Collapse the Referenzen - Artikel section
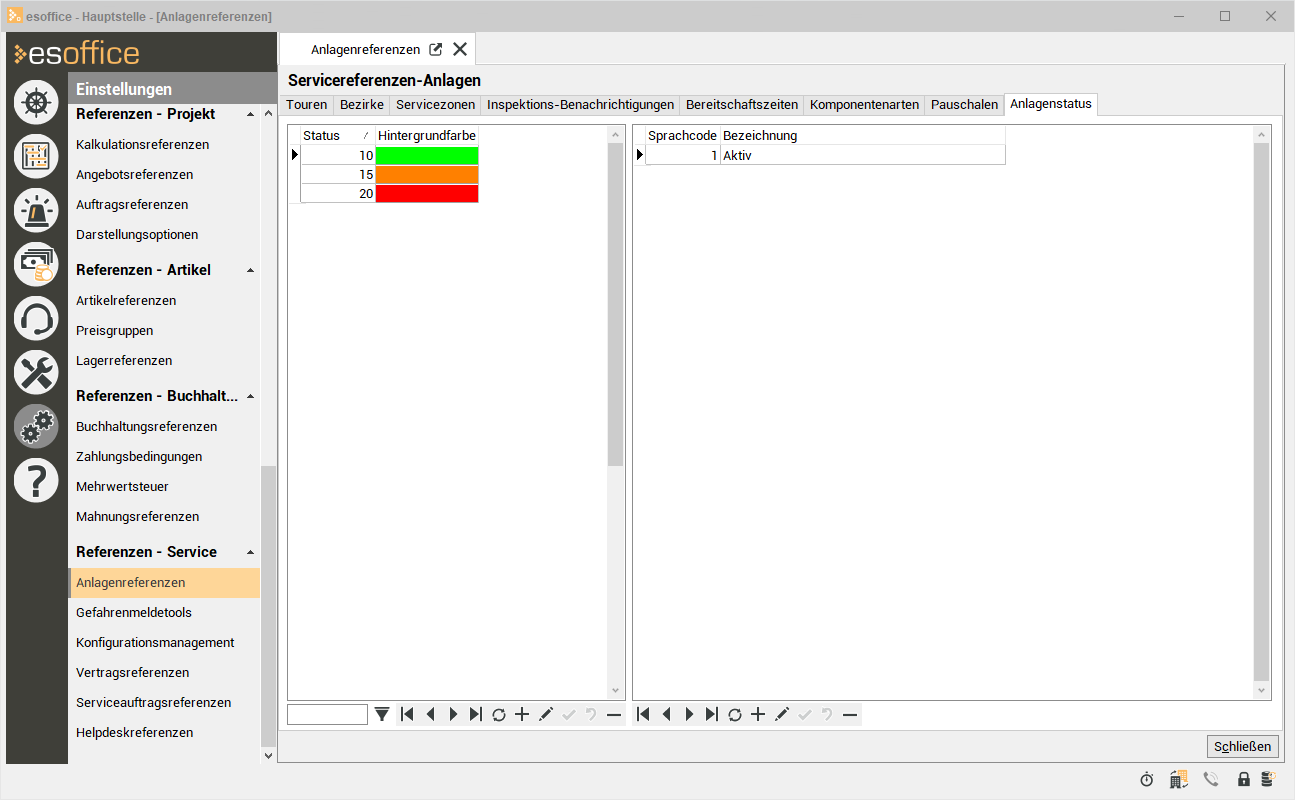Image resolution: width=1295 pixels, height=800 pixels. point(250,270)
